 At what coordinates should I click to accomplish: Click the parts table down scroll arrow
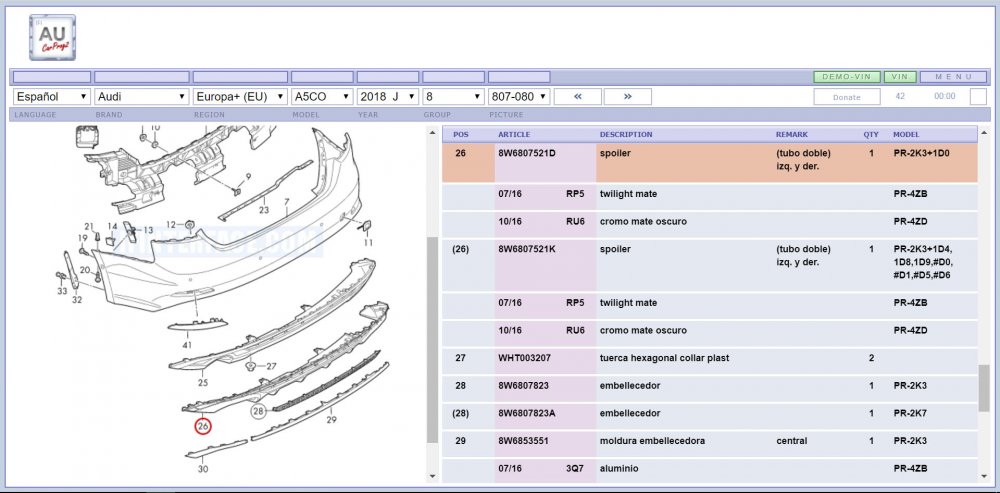(985, 476)
